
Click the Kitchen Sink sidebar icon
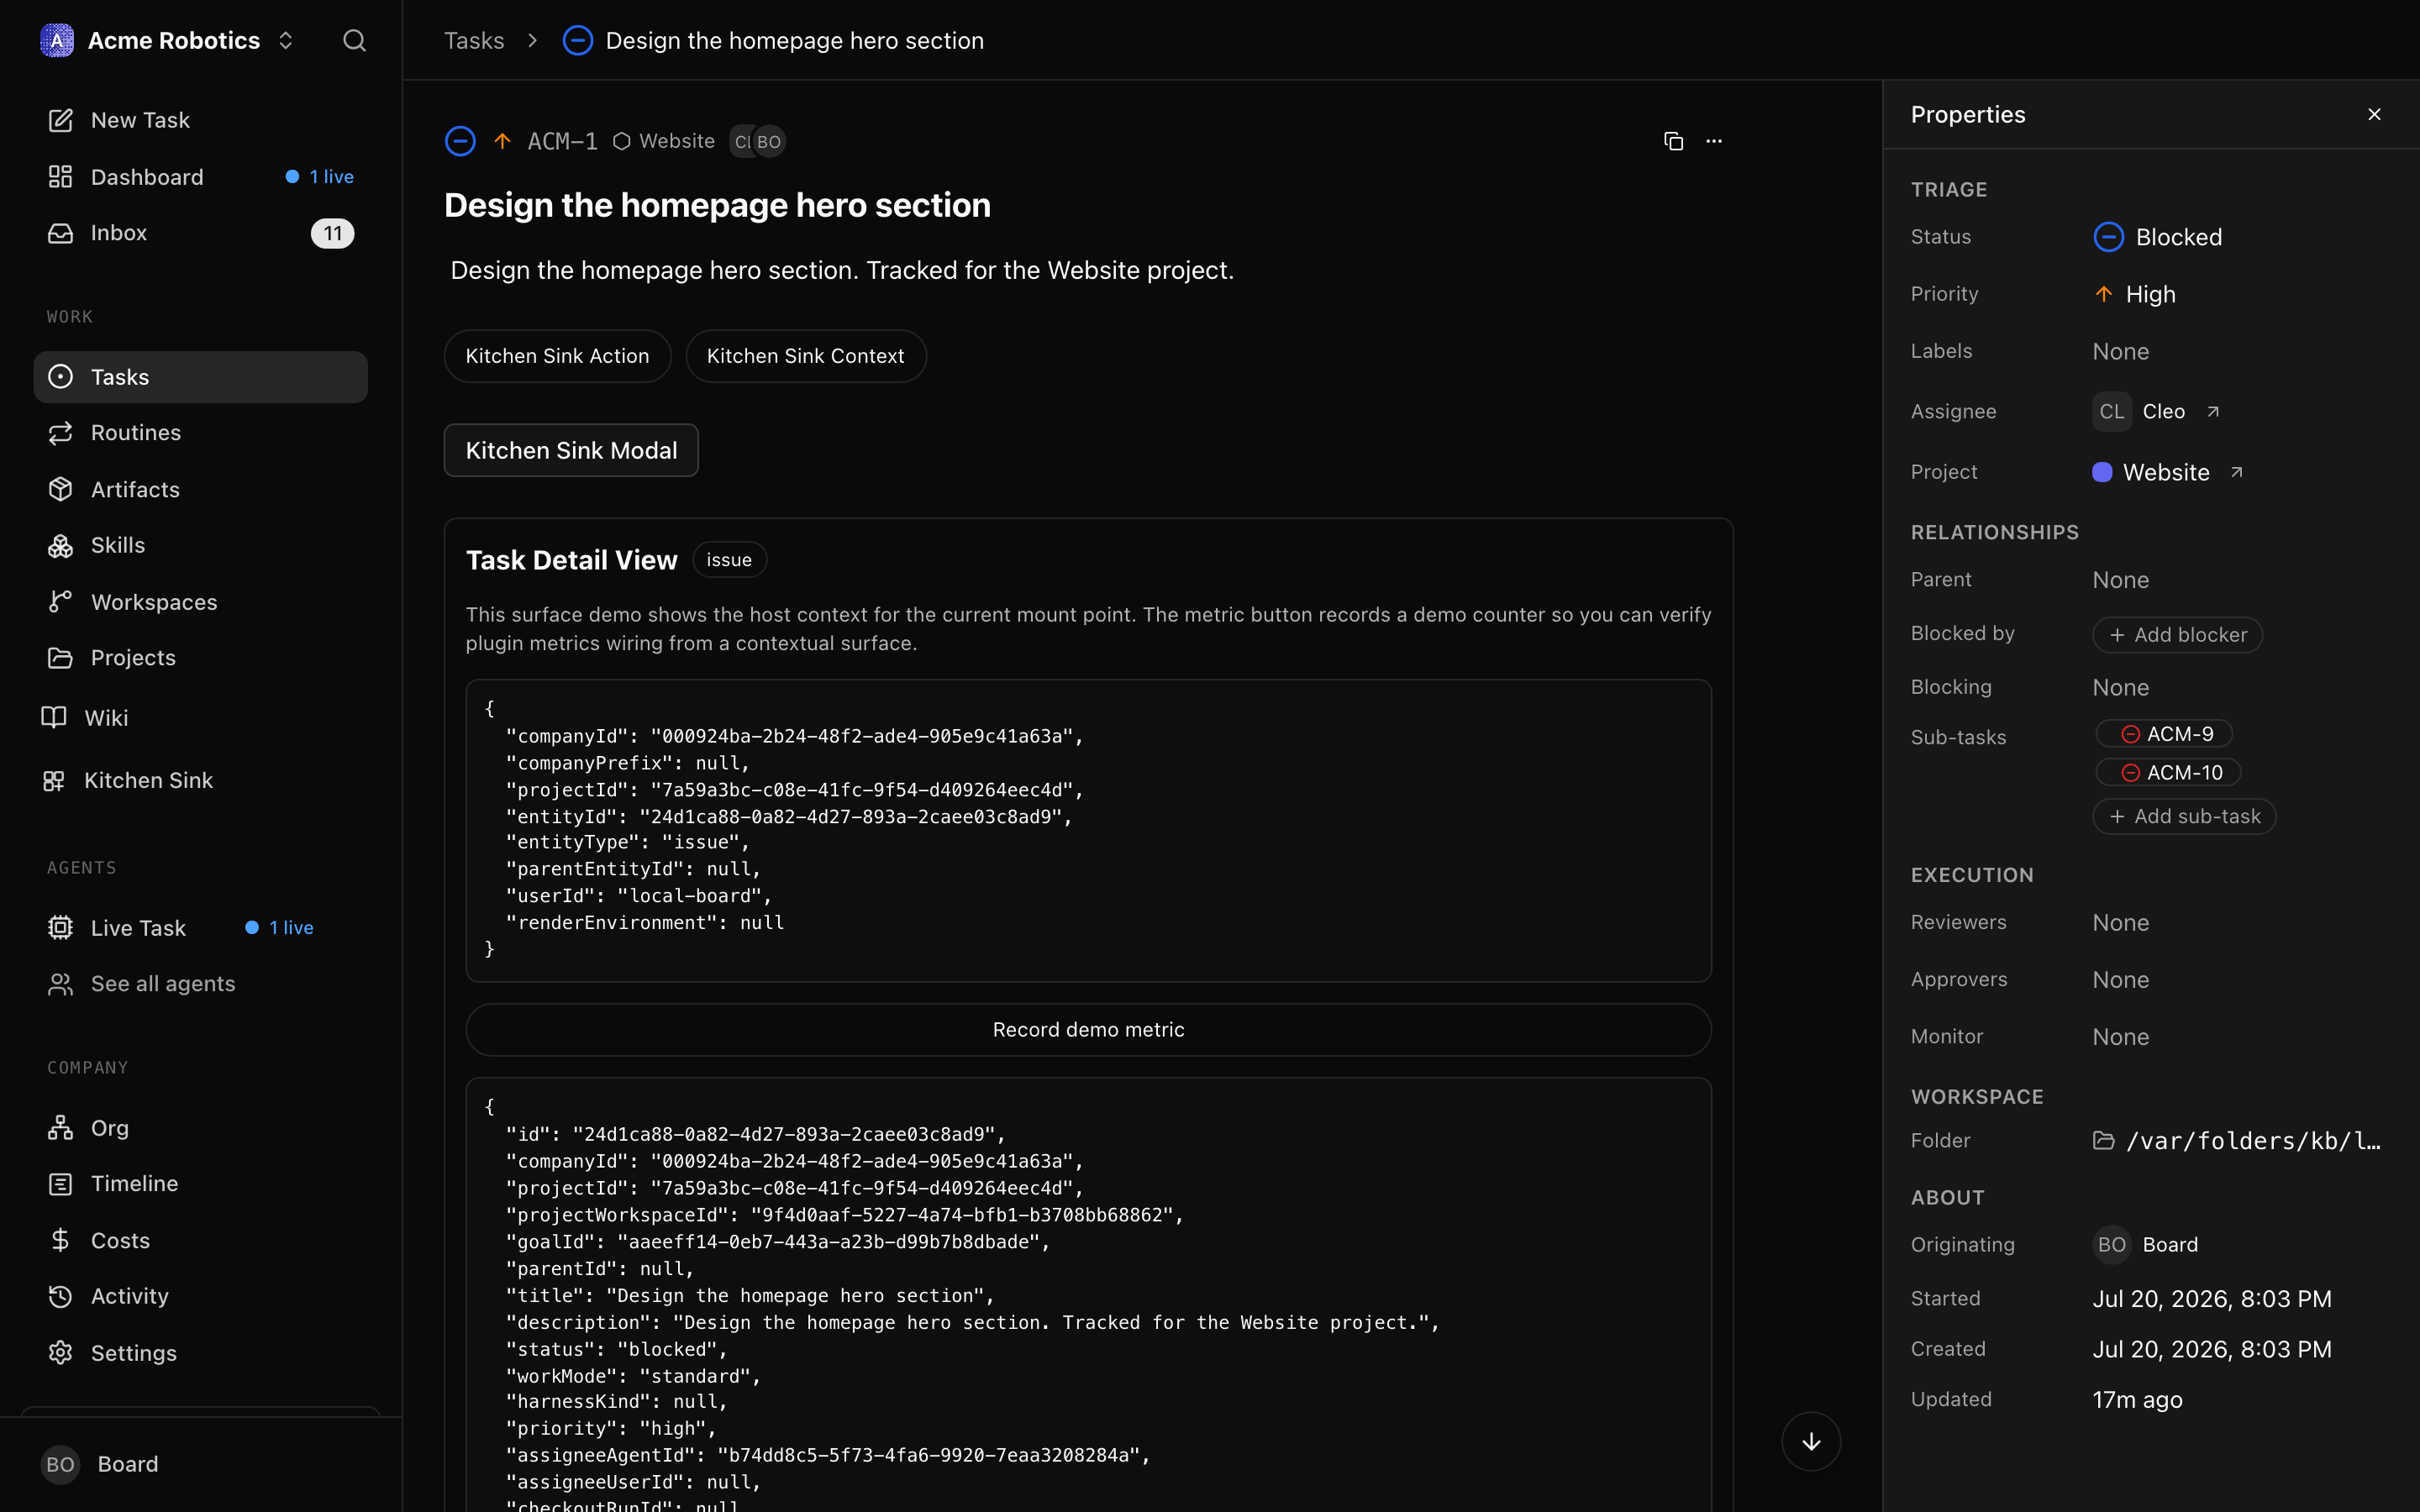click(x=54, y=780)
